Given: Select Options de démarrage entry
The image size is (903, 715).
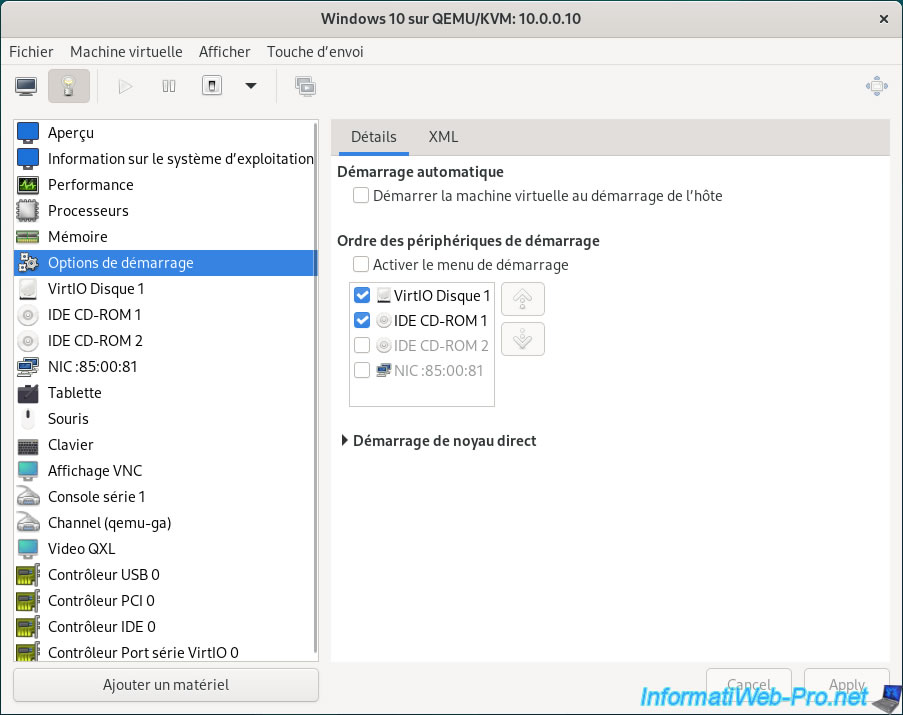Looking at the screenshot, I should [166, 263].
